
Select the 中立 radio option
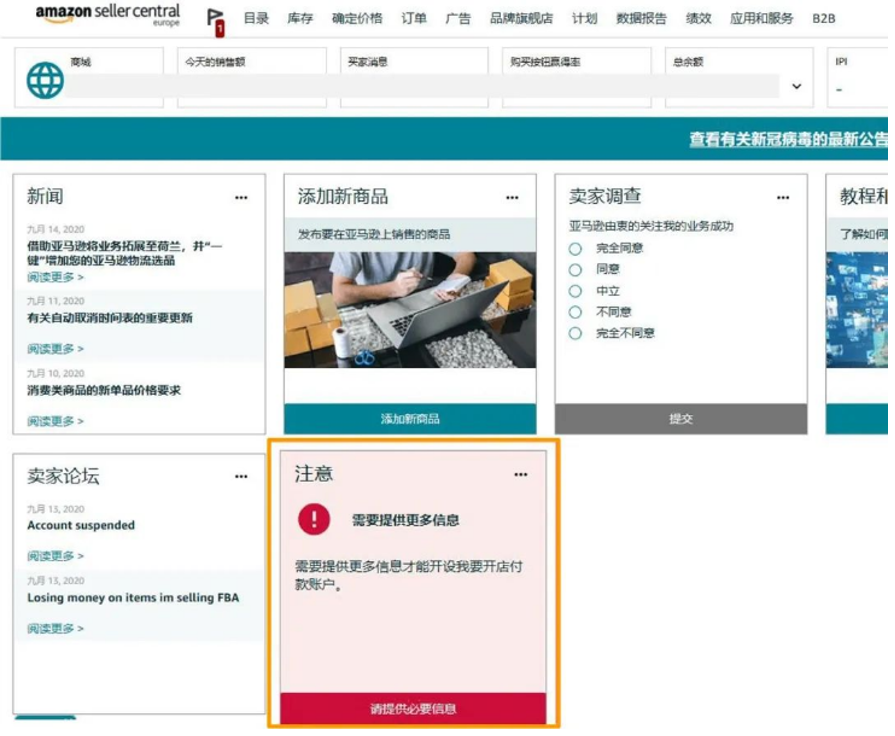pos(575,291)
